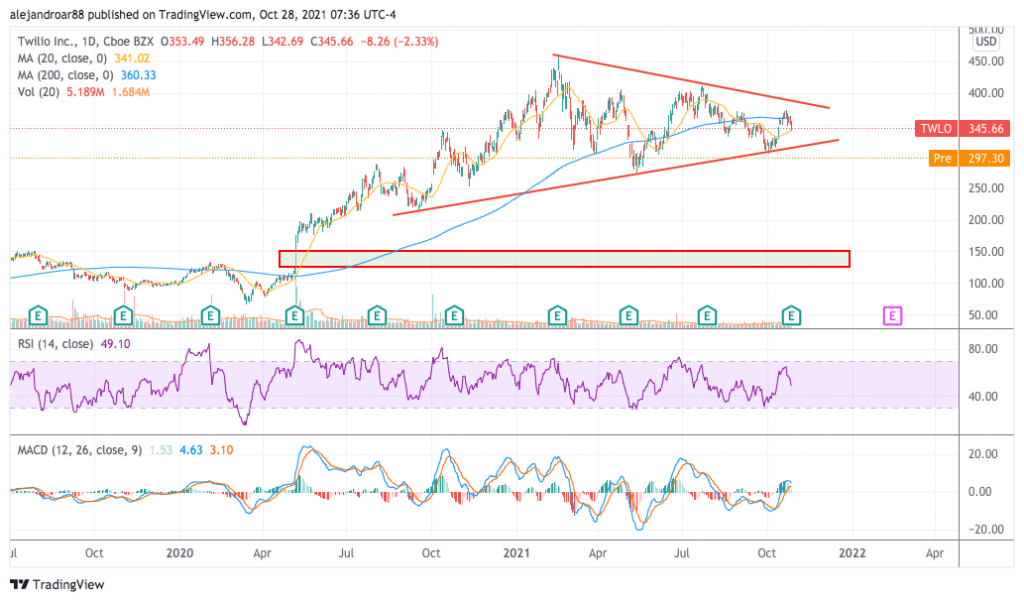The width and height of the screenshot is (1024, 602).
Task: Click the 341.02 MA value
Action: click(132, 58)
